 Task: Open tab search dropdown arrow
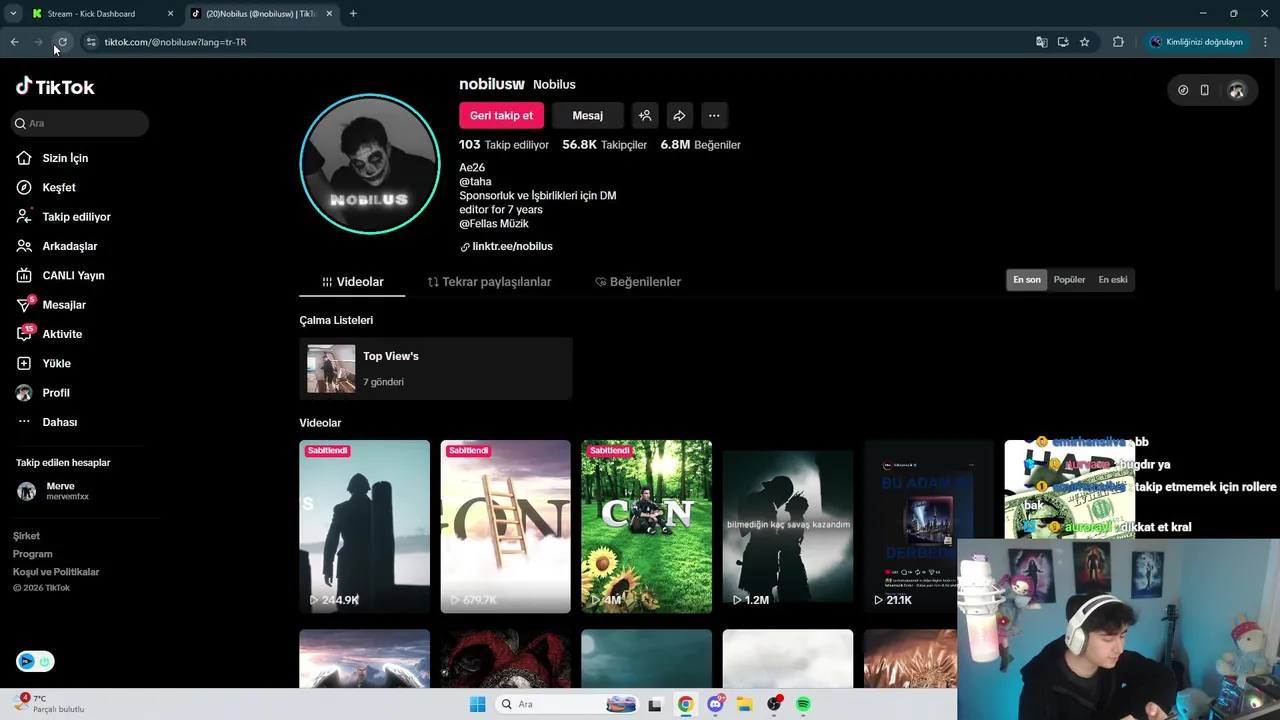click(13, 14)
